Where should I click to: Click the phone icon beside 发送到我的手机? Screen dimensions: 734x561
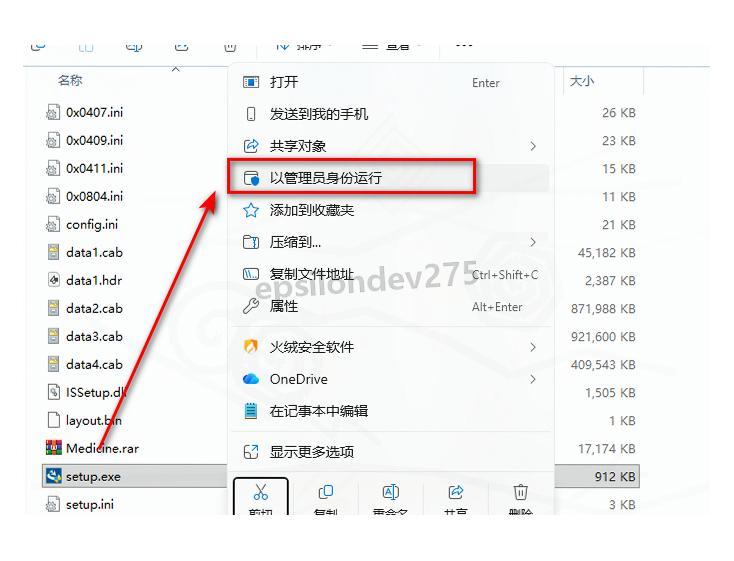point(251,114)
